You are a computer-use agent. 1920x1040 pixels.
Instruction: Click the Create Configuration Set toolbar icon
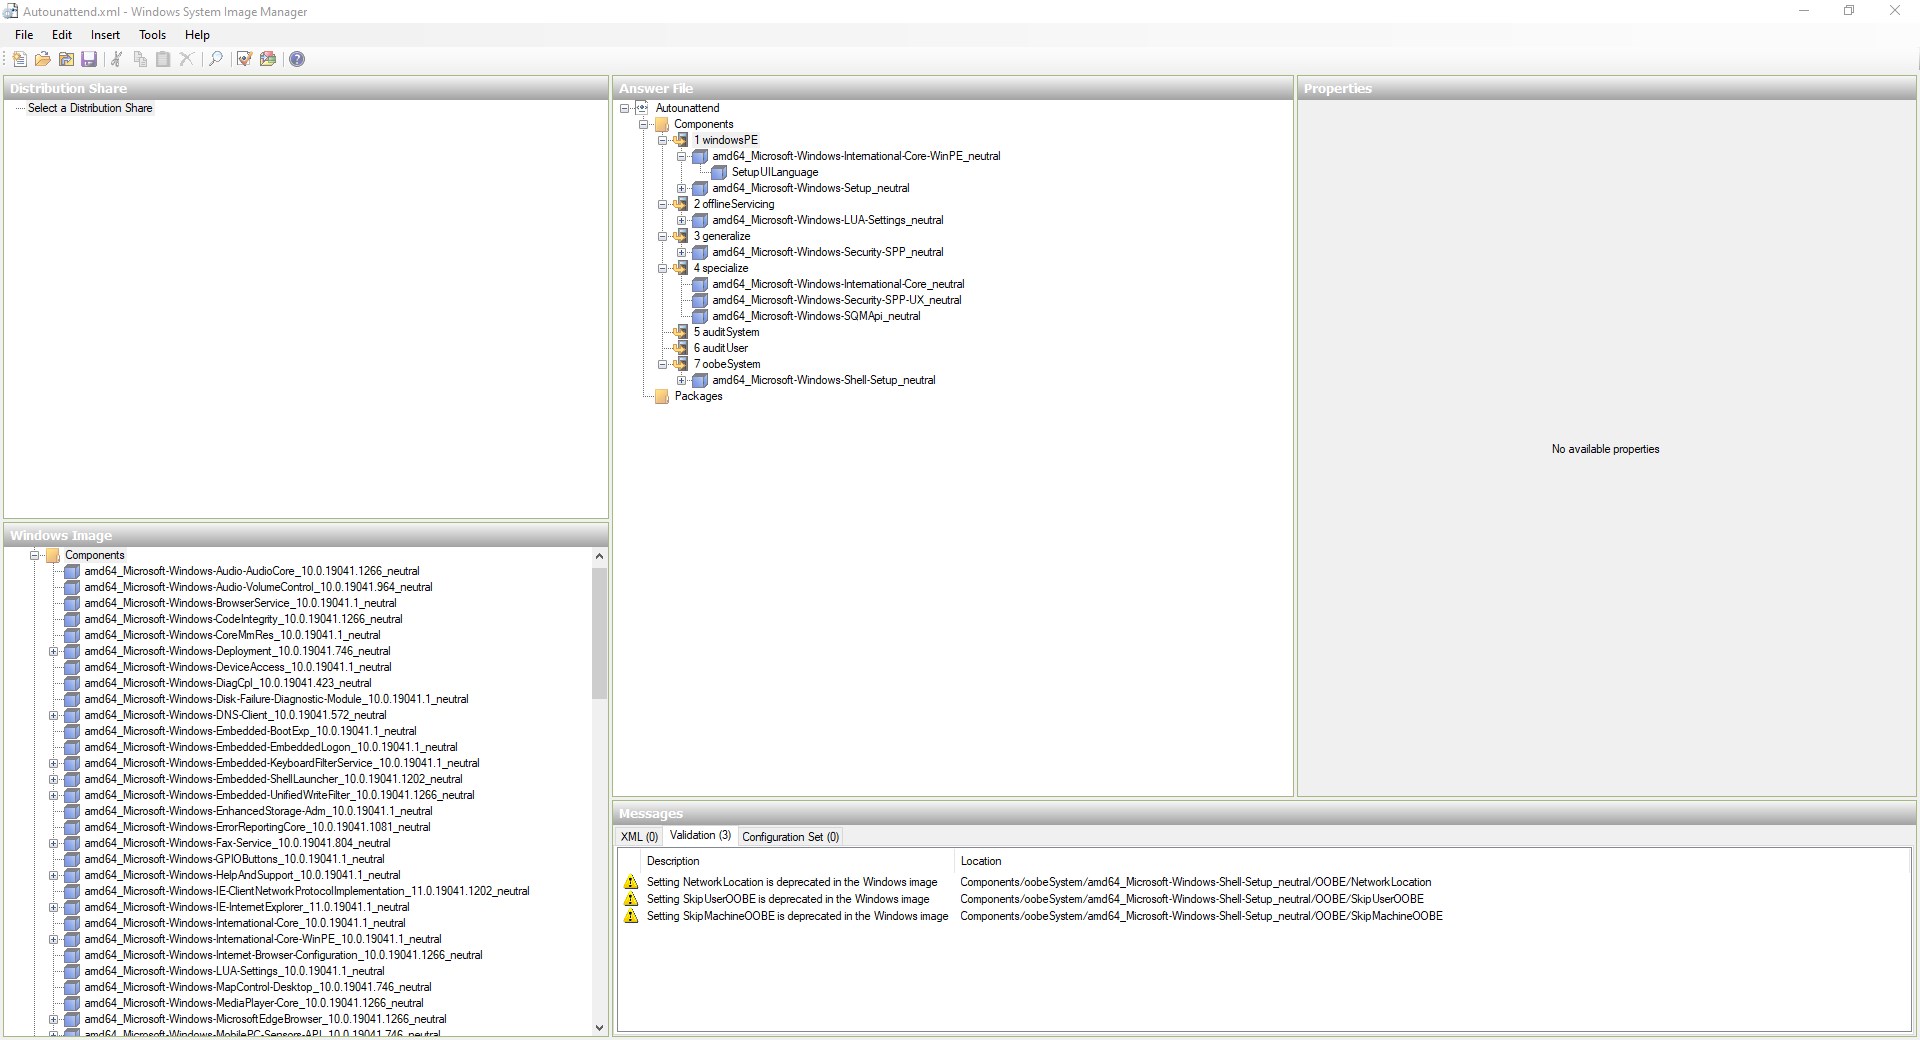click(x=268, y=60)
